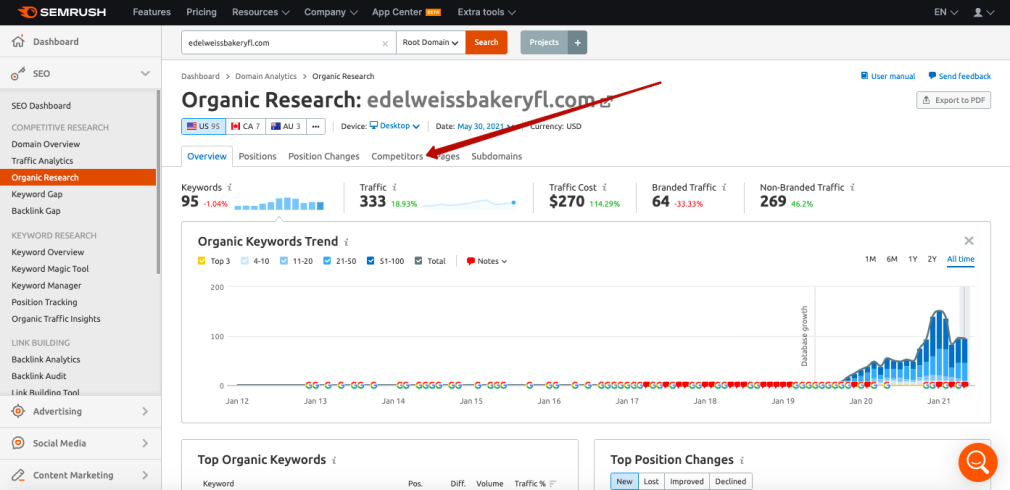Click the plus icon next to Projects
Screen dimensions: 1010x490
(578, 43)
